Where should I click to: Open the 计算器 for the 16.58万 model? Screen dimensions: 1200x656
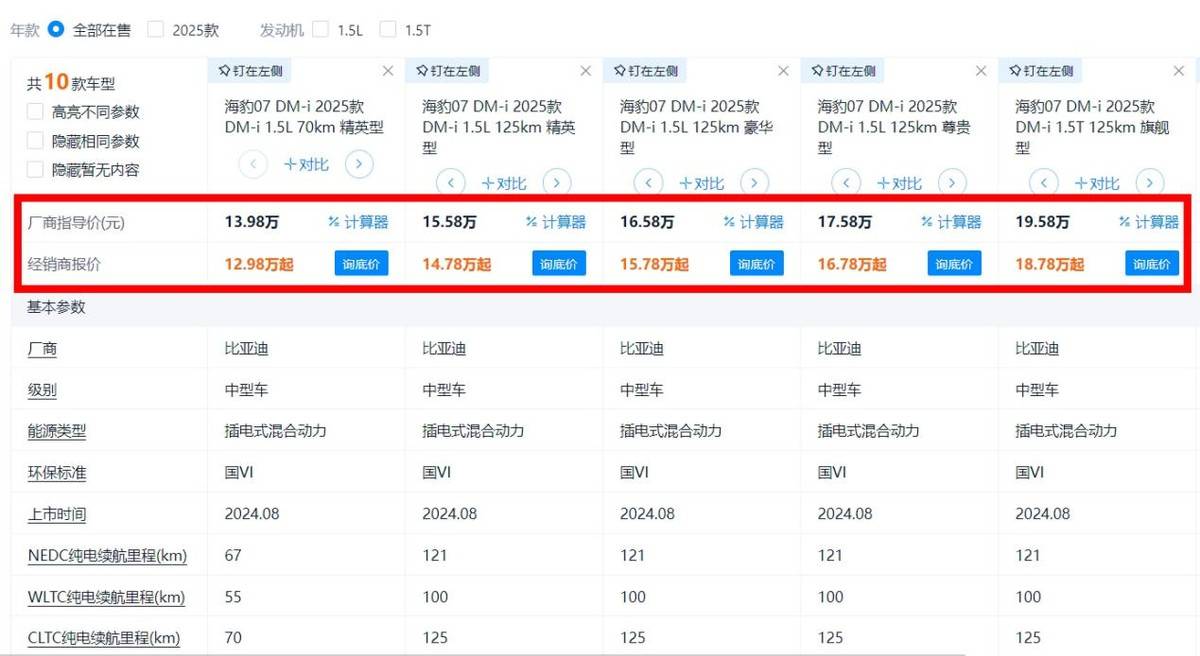click(x=754, y=222)
